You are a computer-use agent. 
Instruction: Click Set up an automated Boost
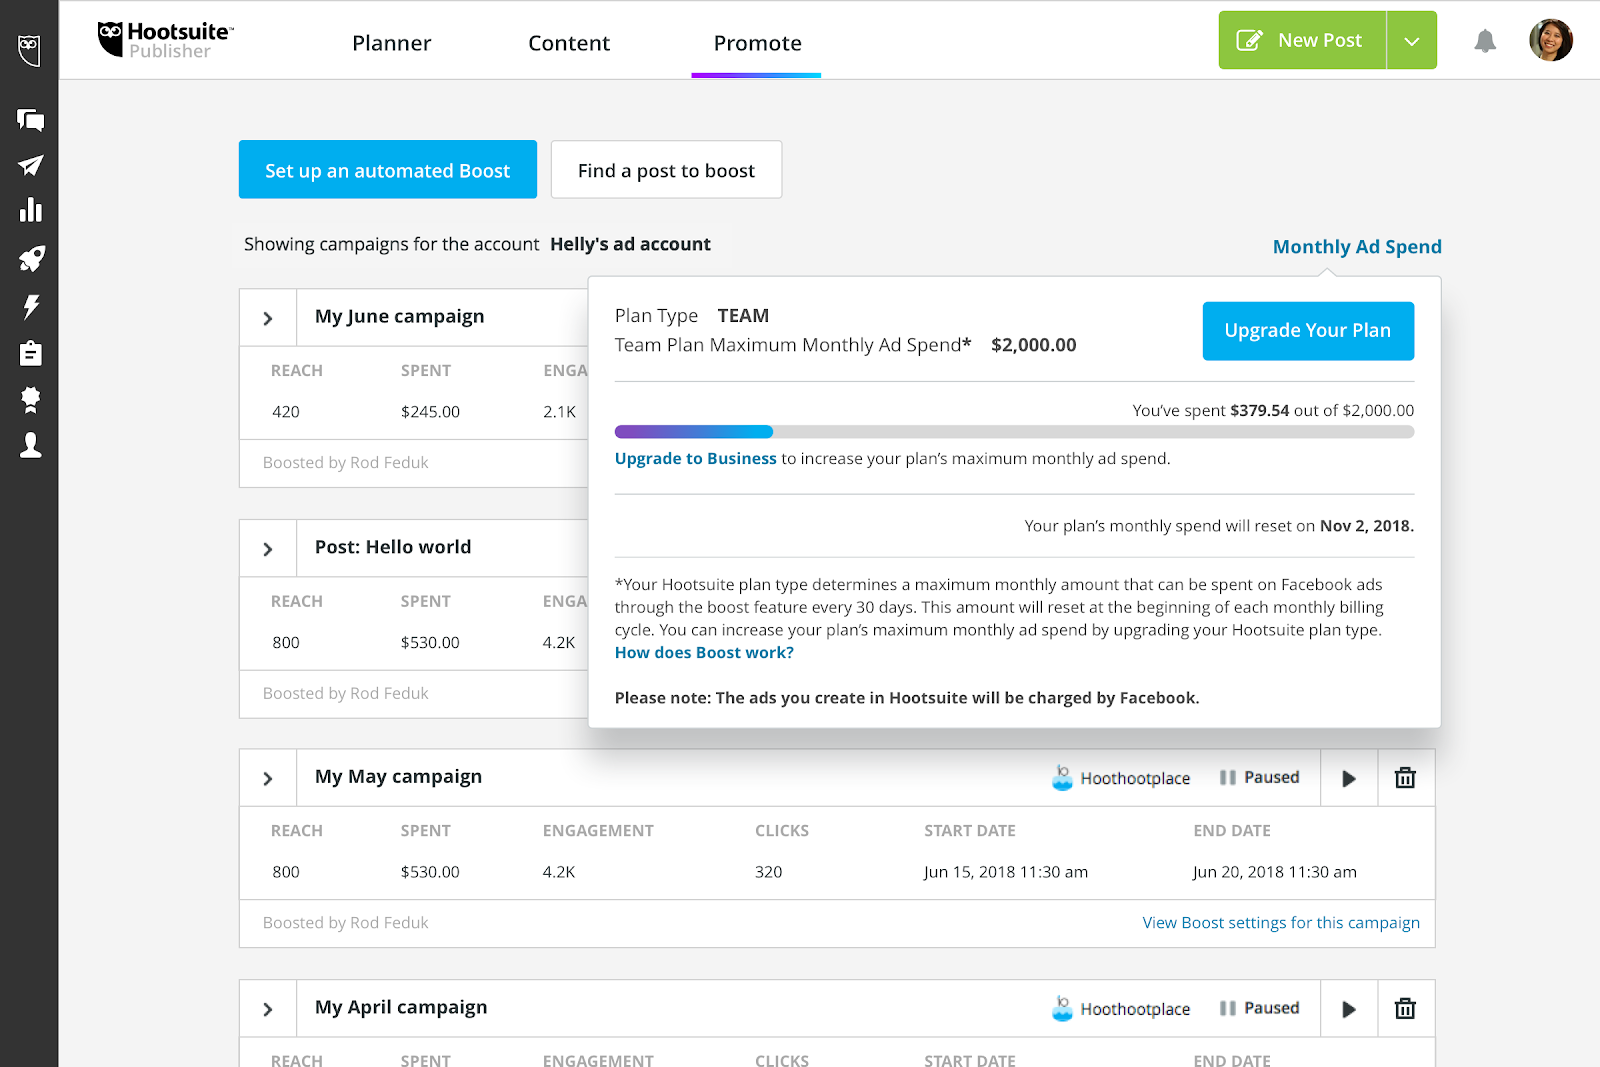388,170
